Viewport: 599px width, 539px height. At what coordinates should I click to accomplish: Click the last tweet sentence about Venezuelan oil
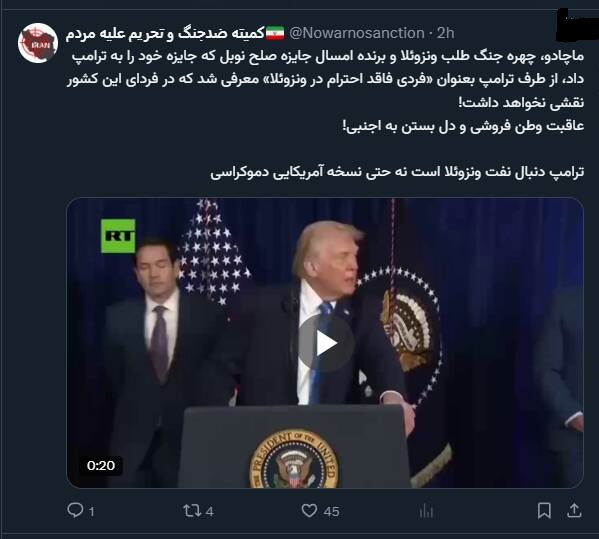point(397,172)
